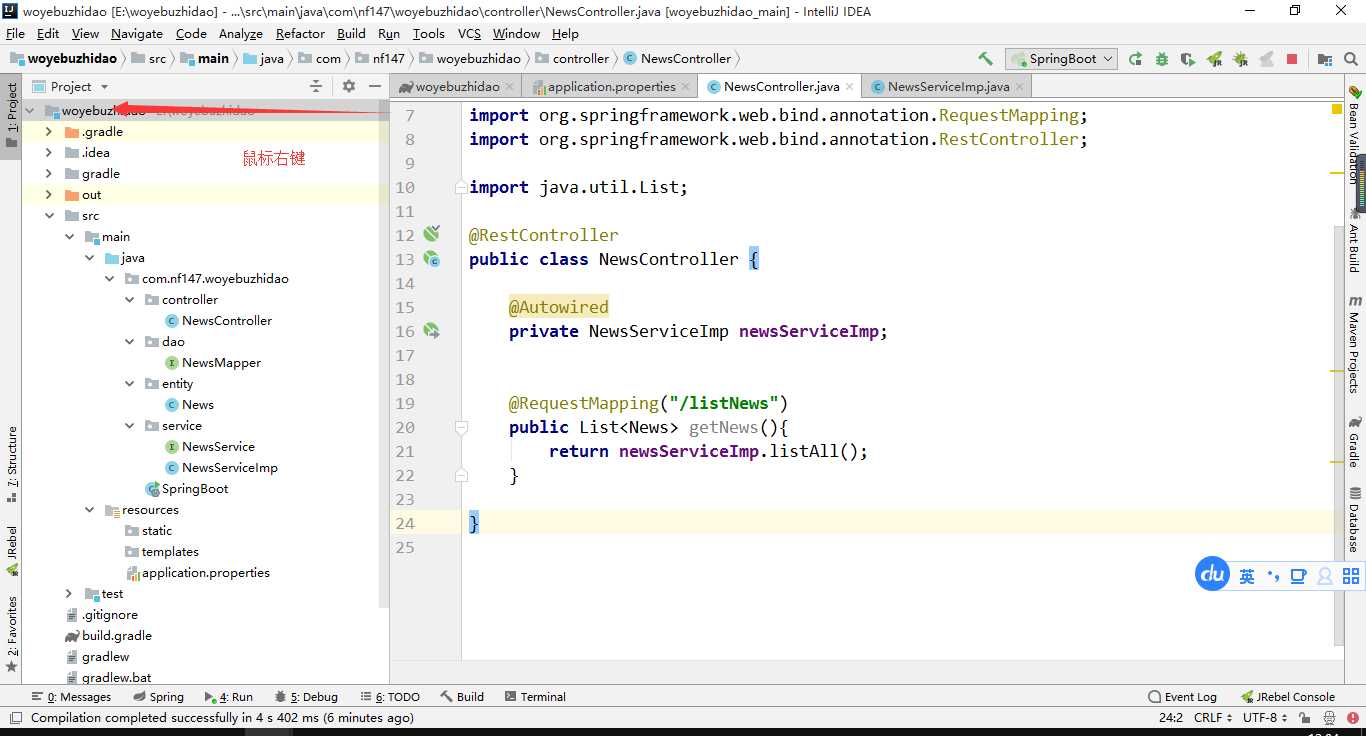The height and width of the screenshot is (736, 1366).
Task: Toggle the read-only lock icon
Action: (x=1305, y=718)
